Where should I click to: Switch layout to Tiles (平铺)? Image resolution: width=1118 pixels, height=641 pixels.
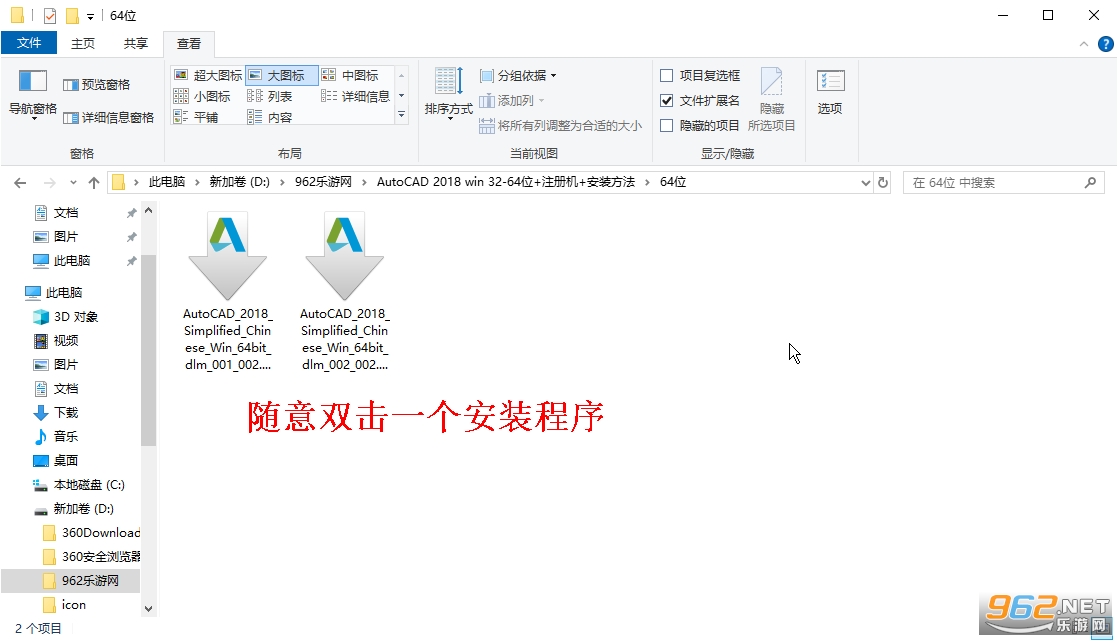point(196,117)
